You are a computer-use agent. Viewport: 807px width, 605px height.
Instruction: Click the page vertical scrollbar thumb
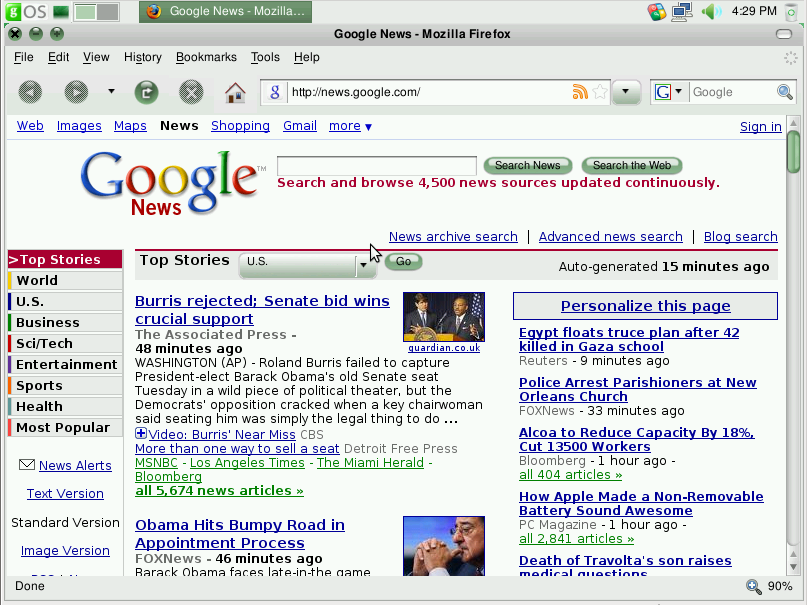click(793, 152)
